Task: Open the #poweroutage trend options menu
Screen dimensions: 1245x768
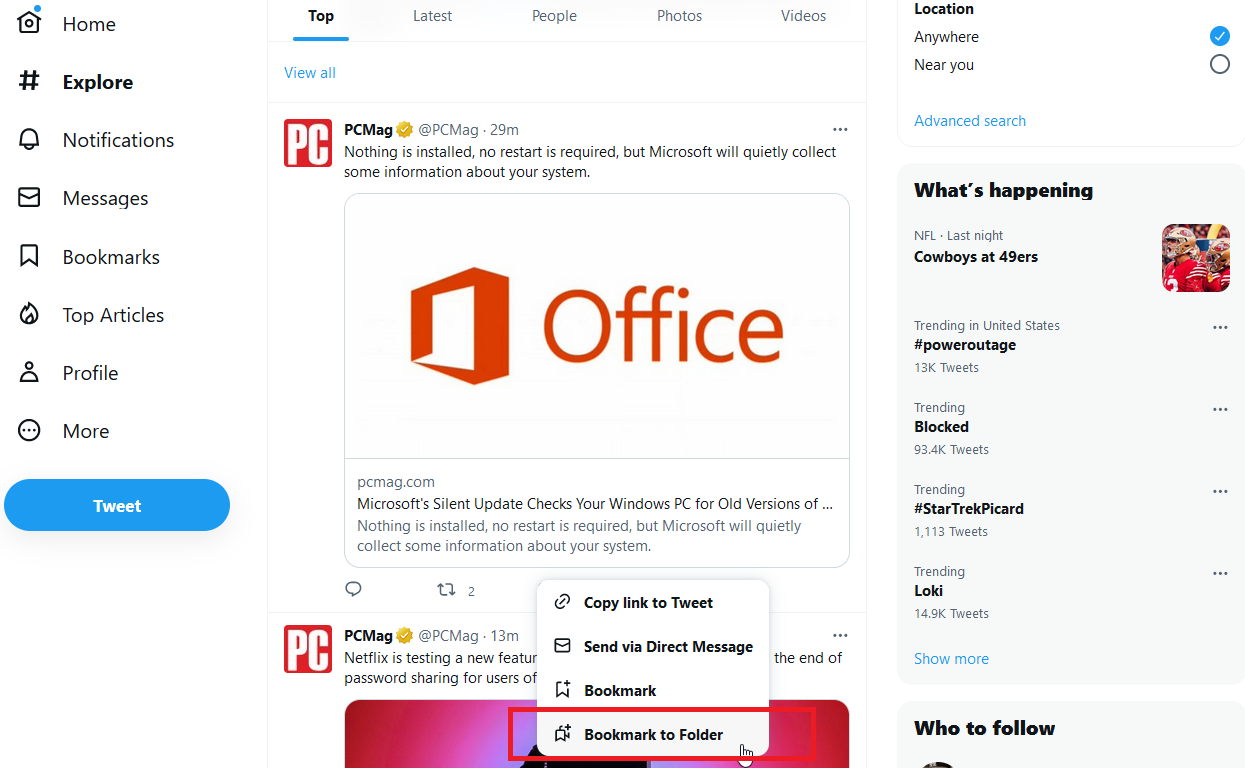Action: [1219, 327]
